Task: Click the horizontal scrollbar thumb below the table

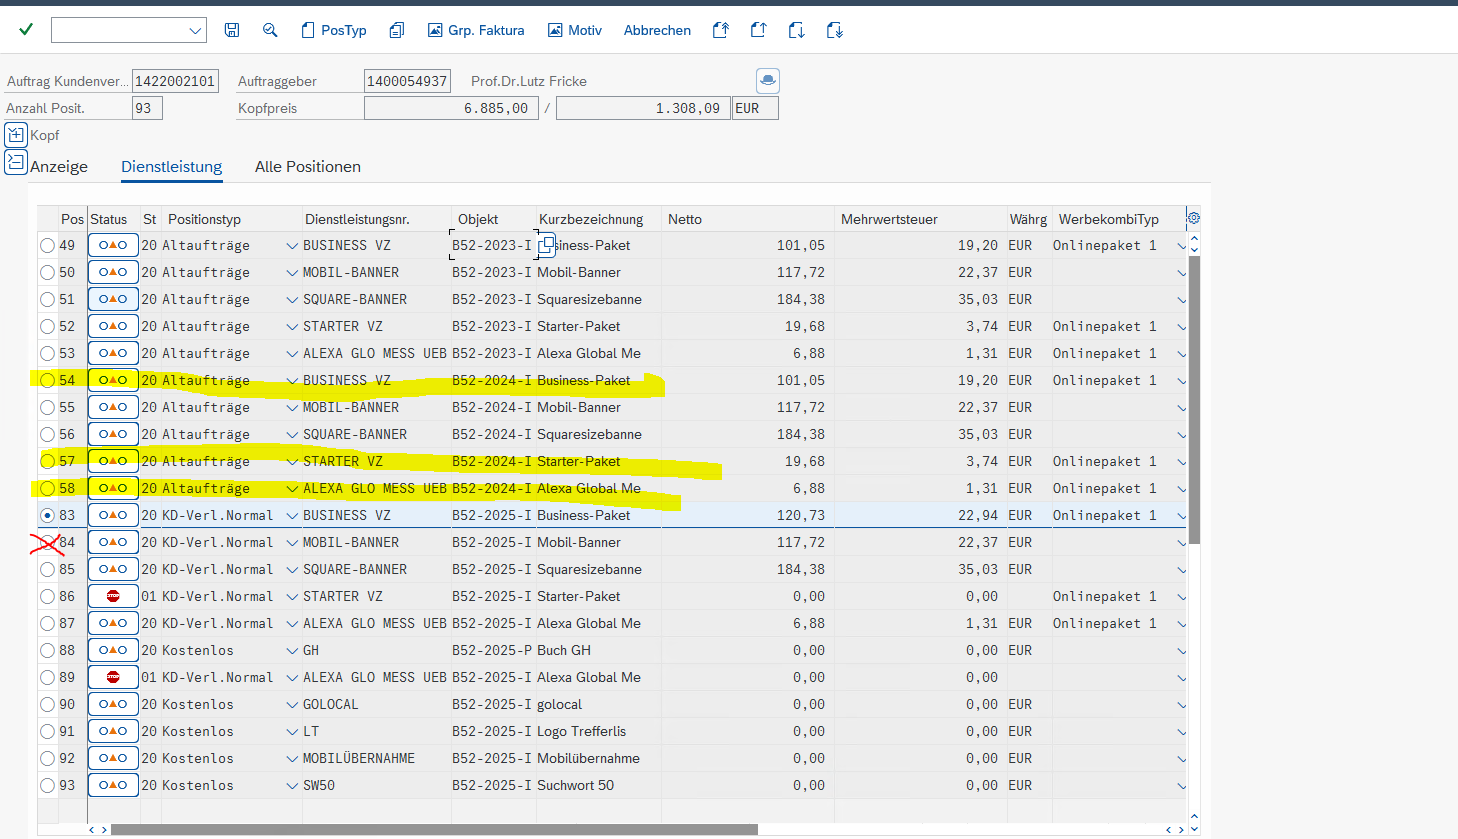Action: (x=434, y=829)
